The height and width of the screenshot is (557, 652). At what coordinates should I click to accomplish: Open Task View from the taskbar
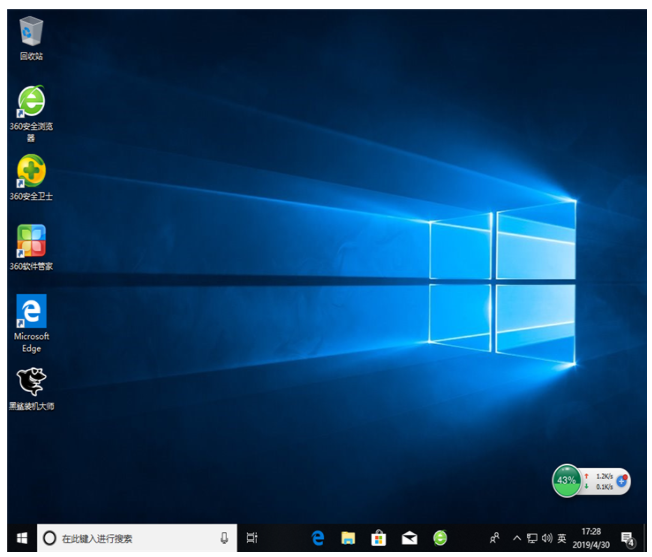coord(252,538)
